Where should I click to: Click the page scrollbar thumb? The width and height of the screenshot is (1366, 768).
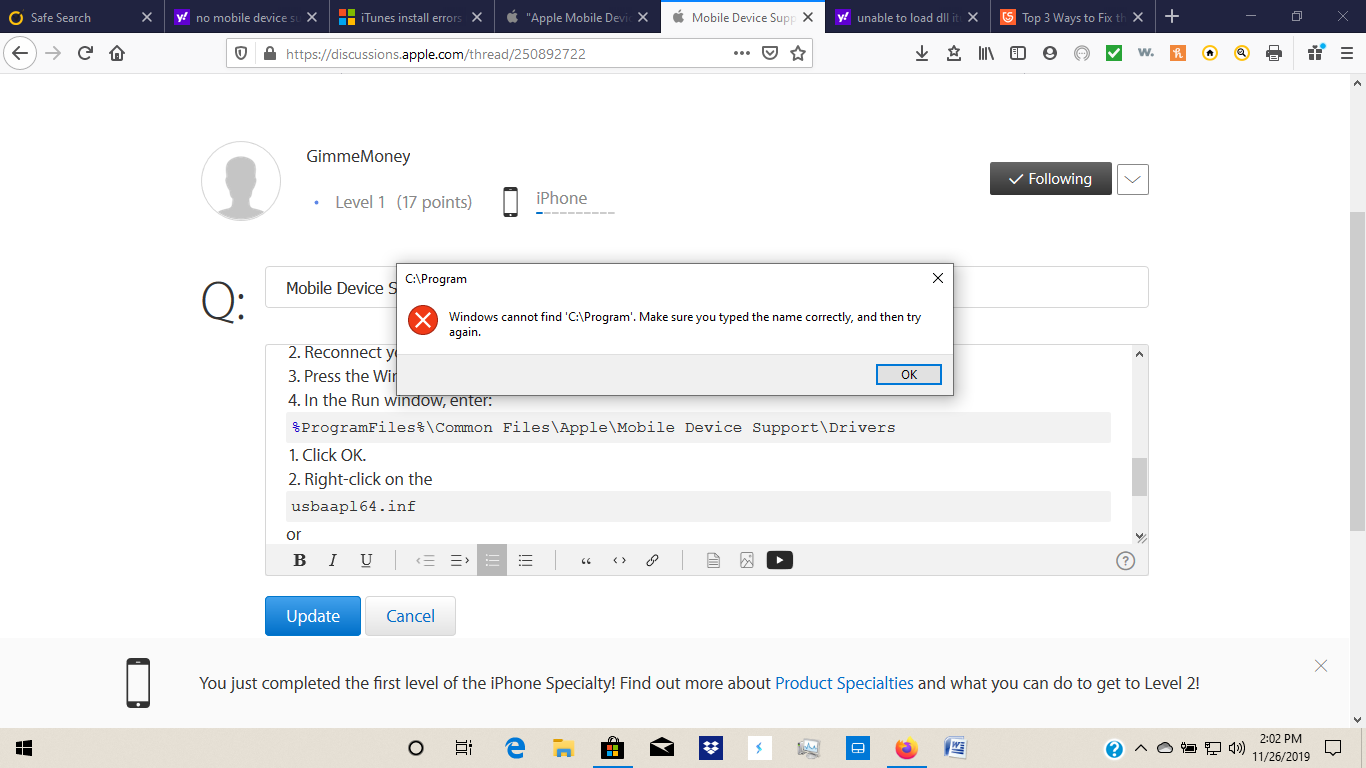click(1357, 369)
